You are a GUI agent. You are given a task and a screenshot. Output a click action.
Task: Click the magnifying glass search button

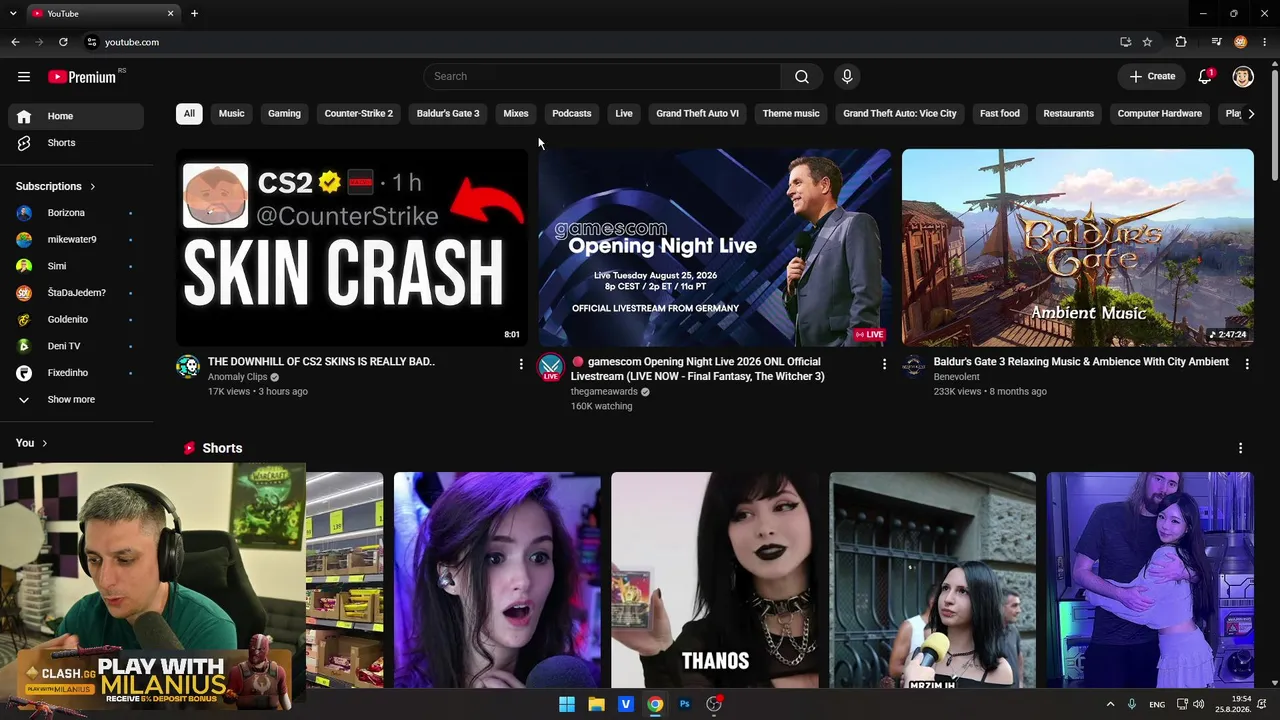pos(802,76)
